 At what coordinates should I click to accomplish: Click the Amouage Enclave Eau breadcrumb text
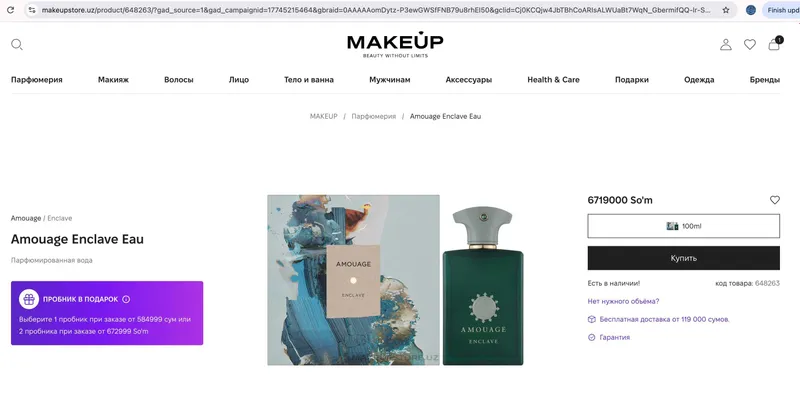445,116
